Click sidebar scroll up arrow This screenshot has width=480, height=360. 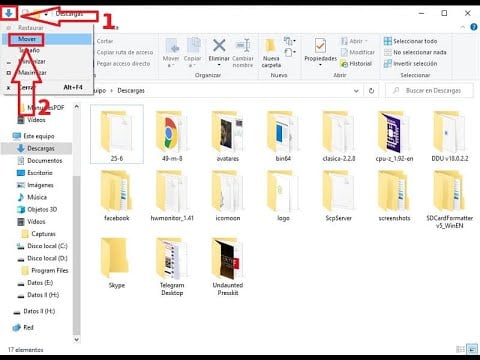76,107
